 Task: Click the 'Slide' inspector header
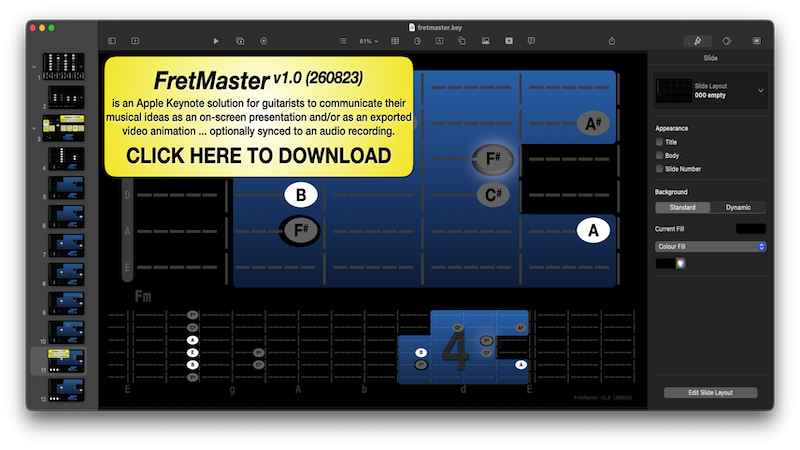pyautogui.click(x=710, y=58)
